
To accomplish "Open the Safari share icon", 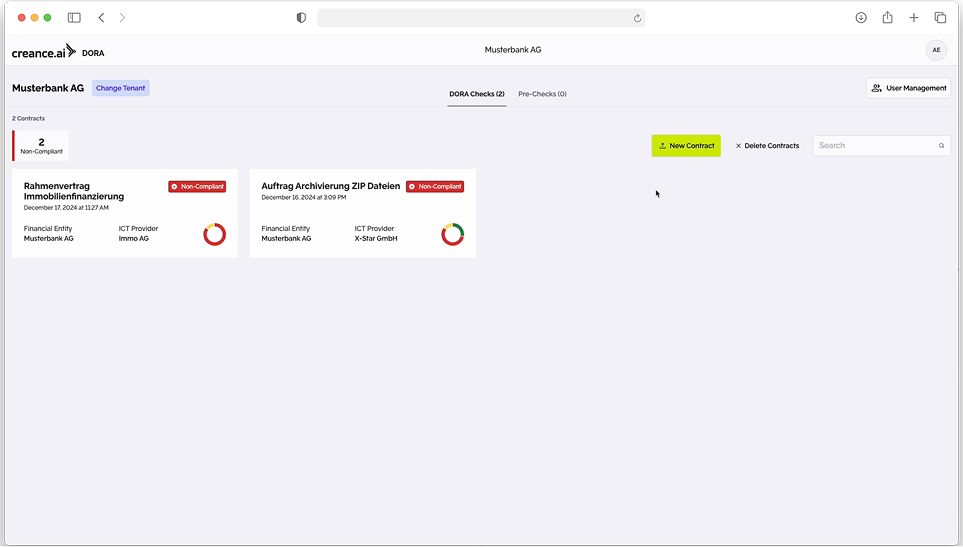I will [x=887, y=17].
